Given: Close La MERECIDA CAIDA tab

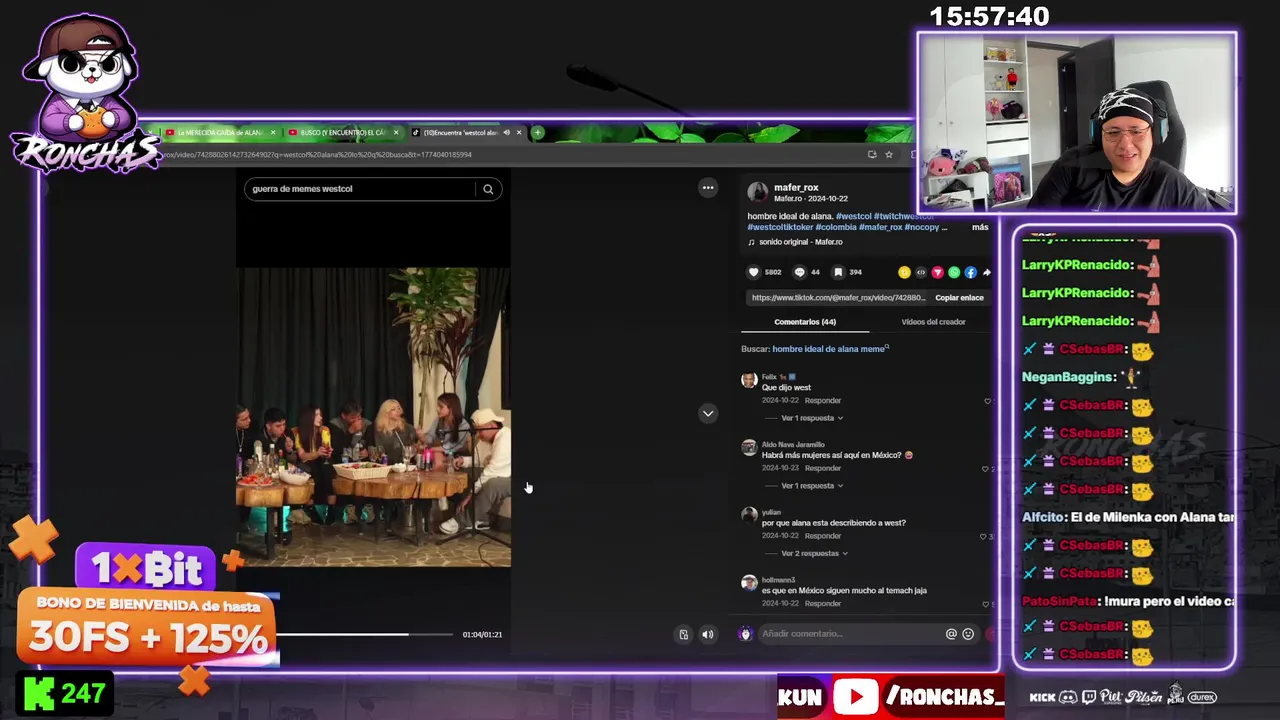Looking at the screenshot, I should click(x=272, y=132).
